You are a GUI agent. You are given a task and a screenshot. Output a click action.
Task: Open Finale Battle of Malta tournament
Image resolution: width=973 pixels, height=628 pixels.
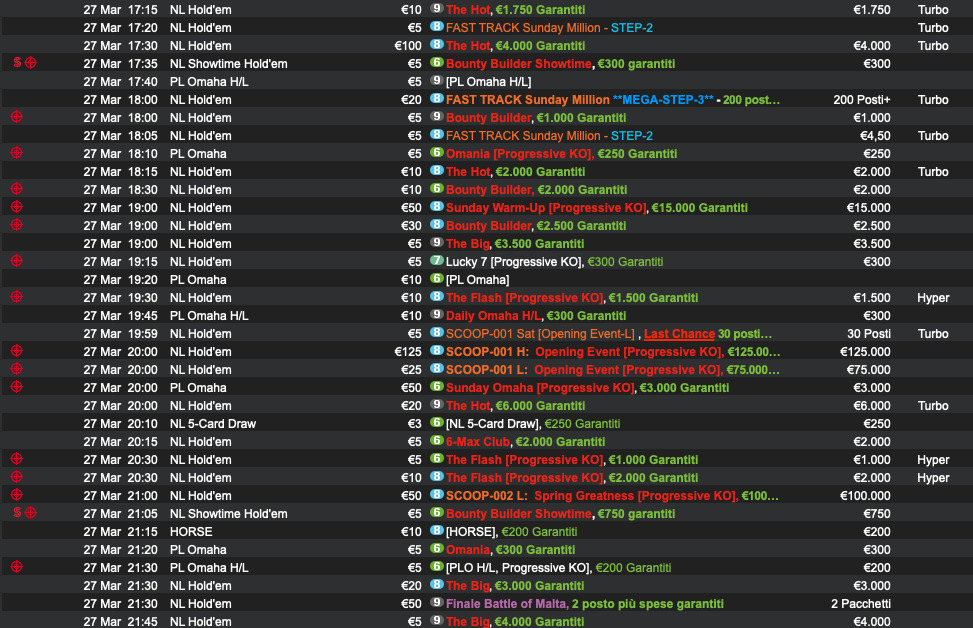[x=585, y=604]
